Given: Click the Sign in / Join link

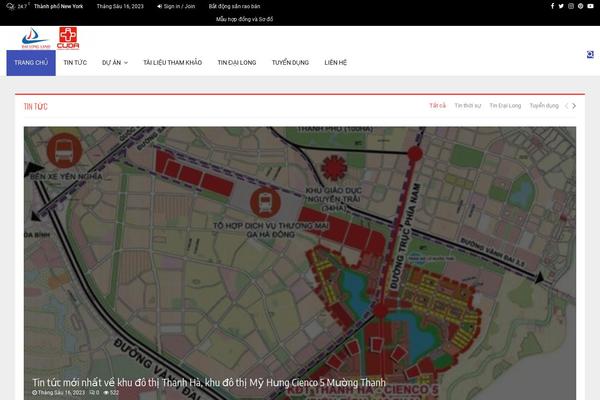Looking at the screenshot, I should pyautogui.click(x=176, y=6).
